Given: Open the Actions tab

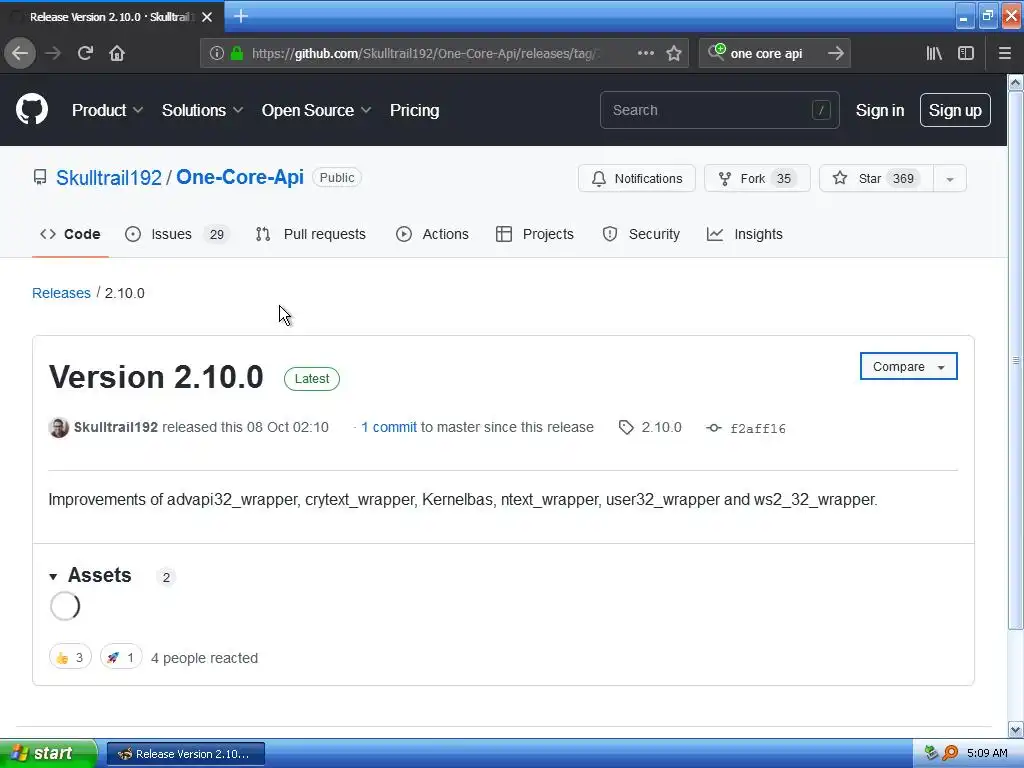Looking at the screenshot, I should [432, 234].
